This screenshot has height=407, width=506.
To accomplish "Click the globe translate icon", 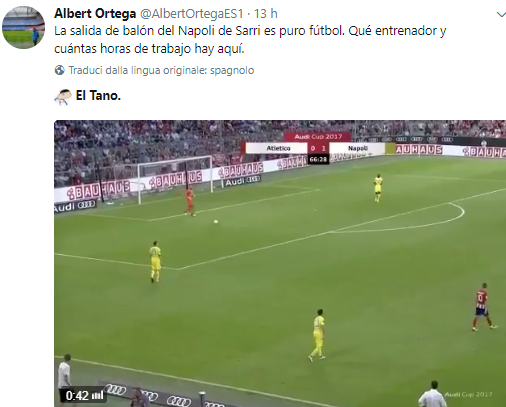I will [59, 70].
